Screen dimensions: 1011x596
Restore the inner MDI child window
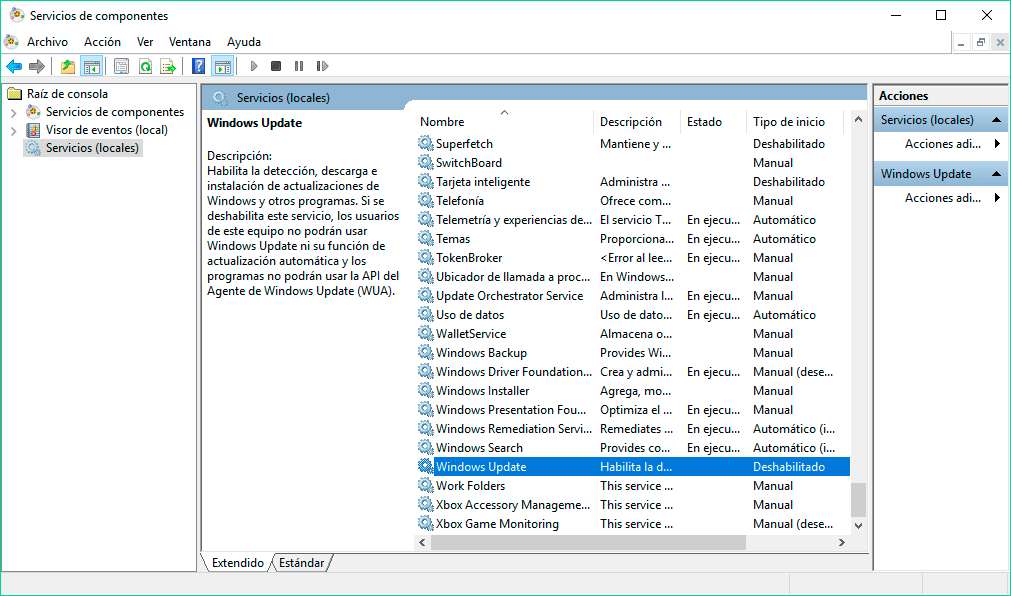(x=981, y=43)
